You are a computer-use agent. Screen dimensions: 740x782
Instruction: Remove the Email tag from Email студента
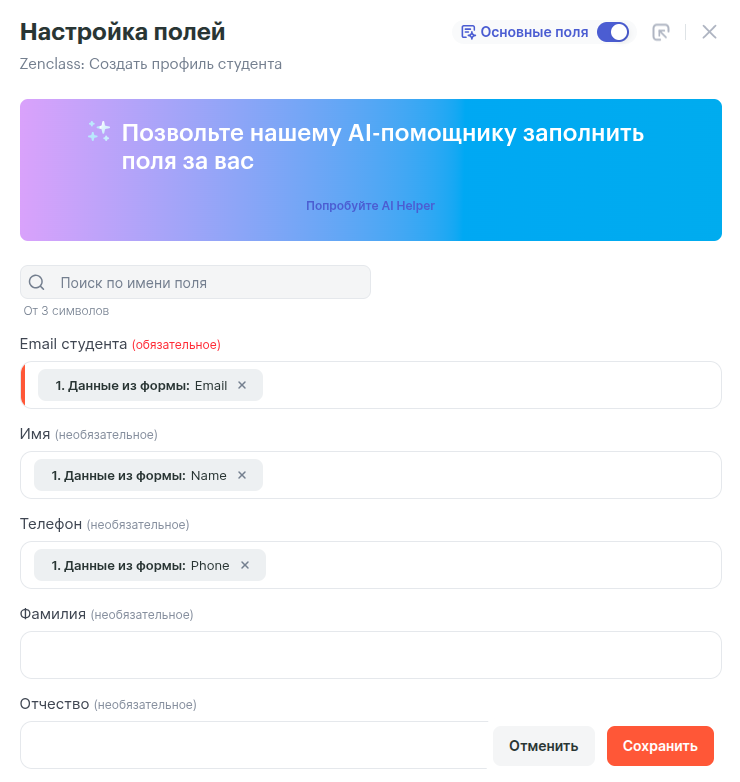click(242, 385)
